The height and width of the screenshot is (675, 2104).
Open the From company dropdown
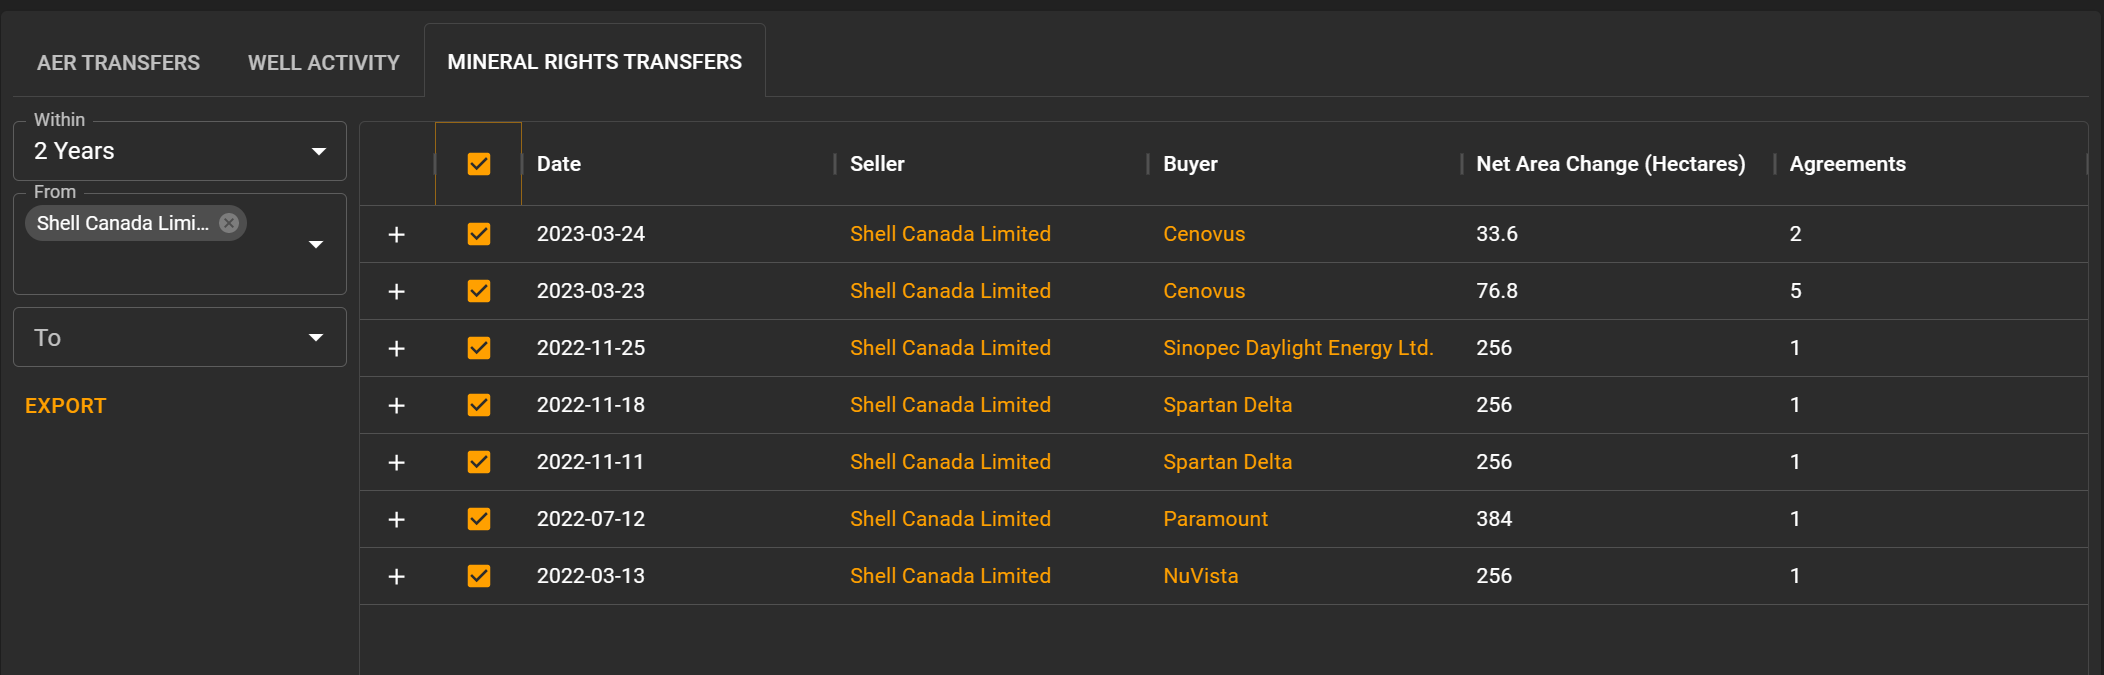point(316,243)
